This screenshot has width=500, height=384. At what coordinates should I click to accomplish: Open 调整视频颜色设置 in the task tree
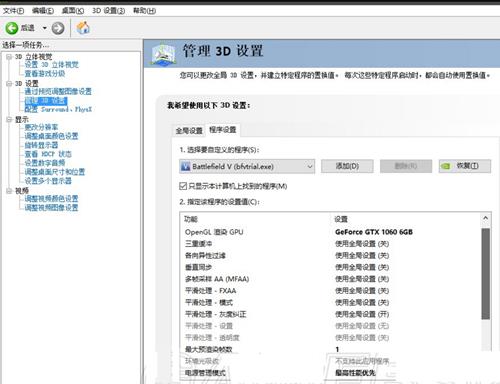(x=51, y=199)
